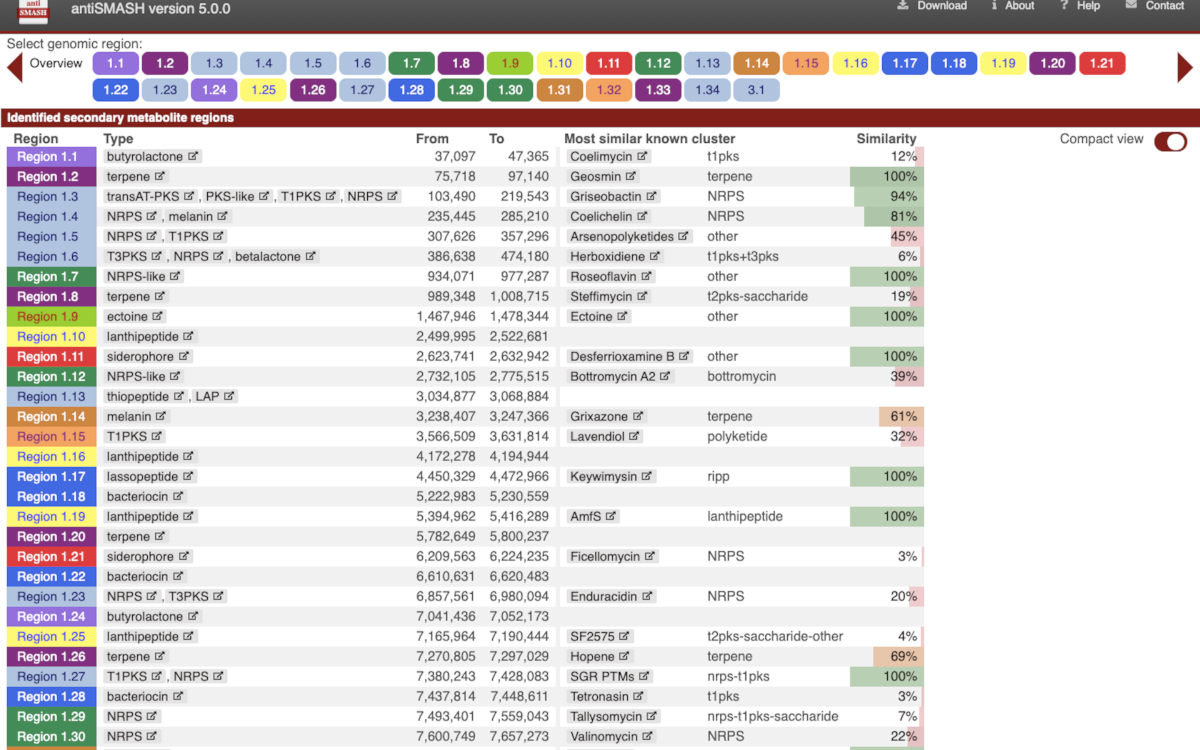Open butyrolactone external link icon in Region 1.1
The image size is (1200, 750).
pyautogui.click(x=193, y=157)
